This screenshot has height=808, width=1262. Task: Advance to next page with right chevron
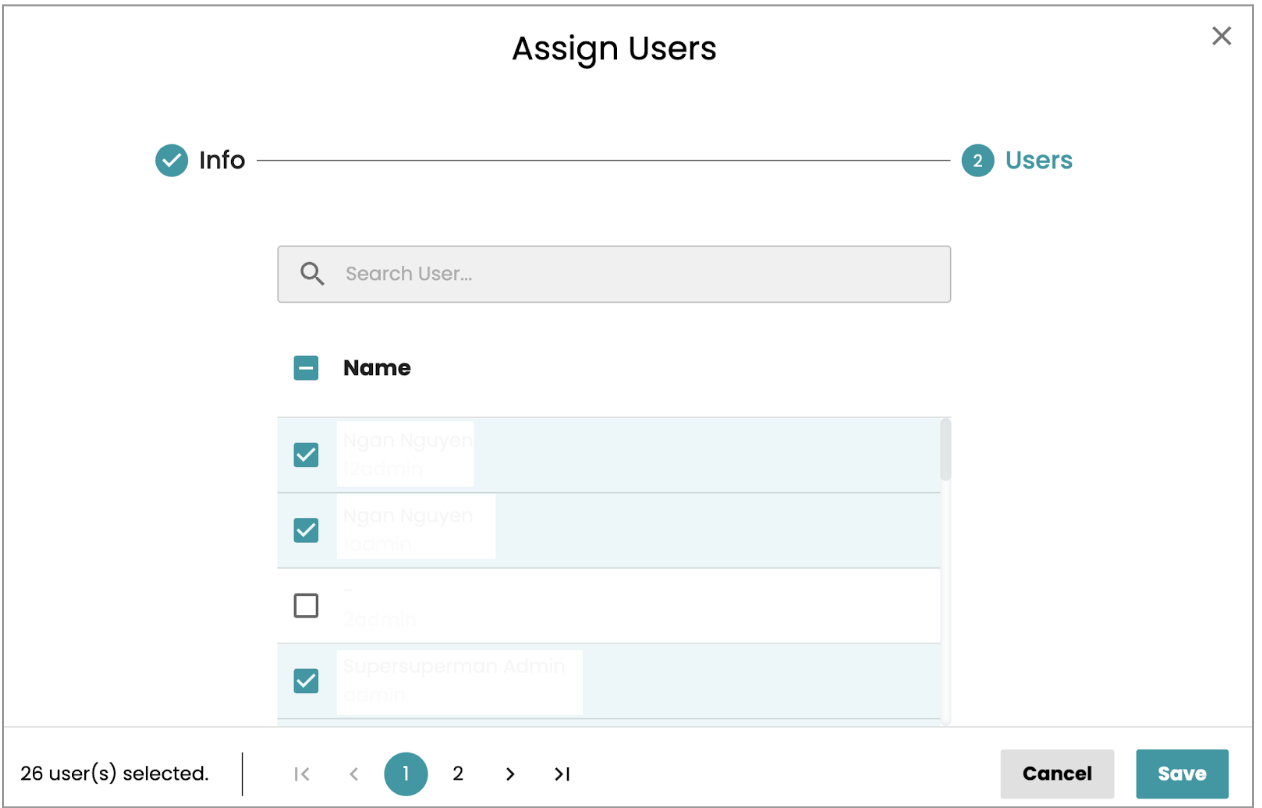pos(510,774)
